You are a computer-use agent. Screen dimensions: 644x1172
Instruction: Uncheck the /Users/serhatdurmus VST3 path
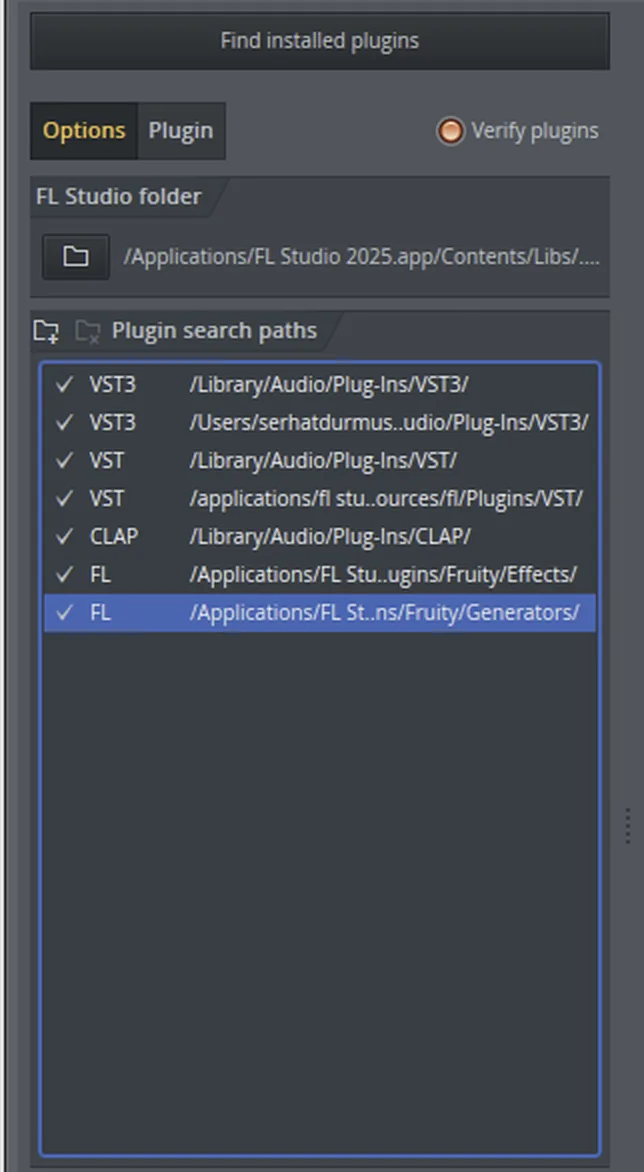click(65, 422)
